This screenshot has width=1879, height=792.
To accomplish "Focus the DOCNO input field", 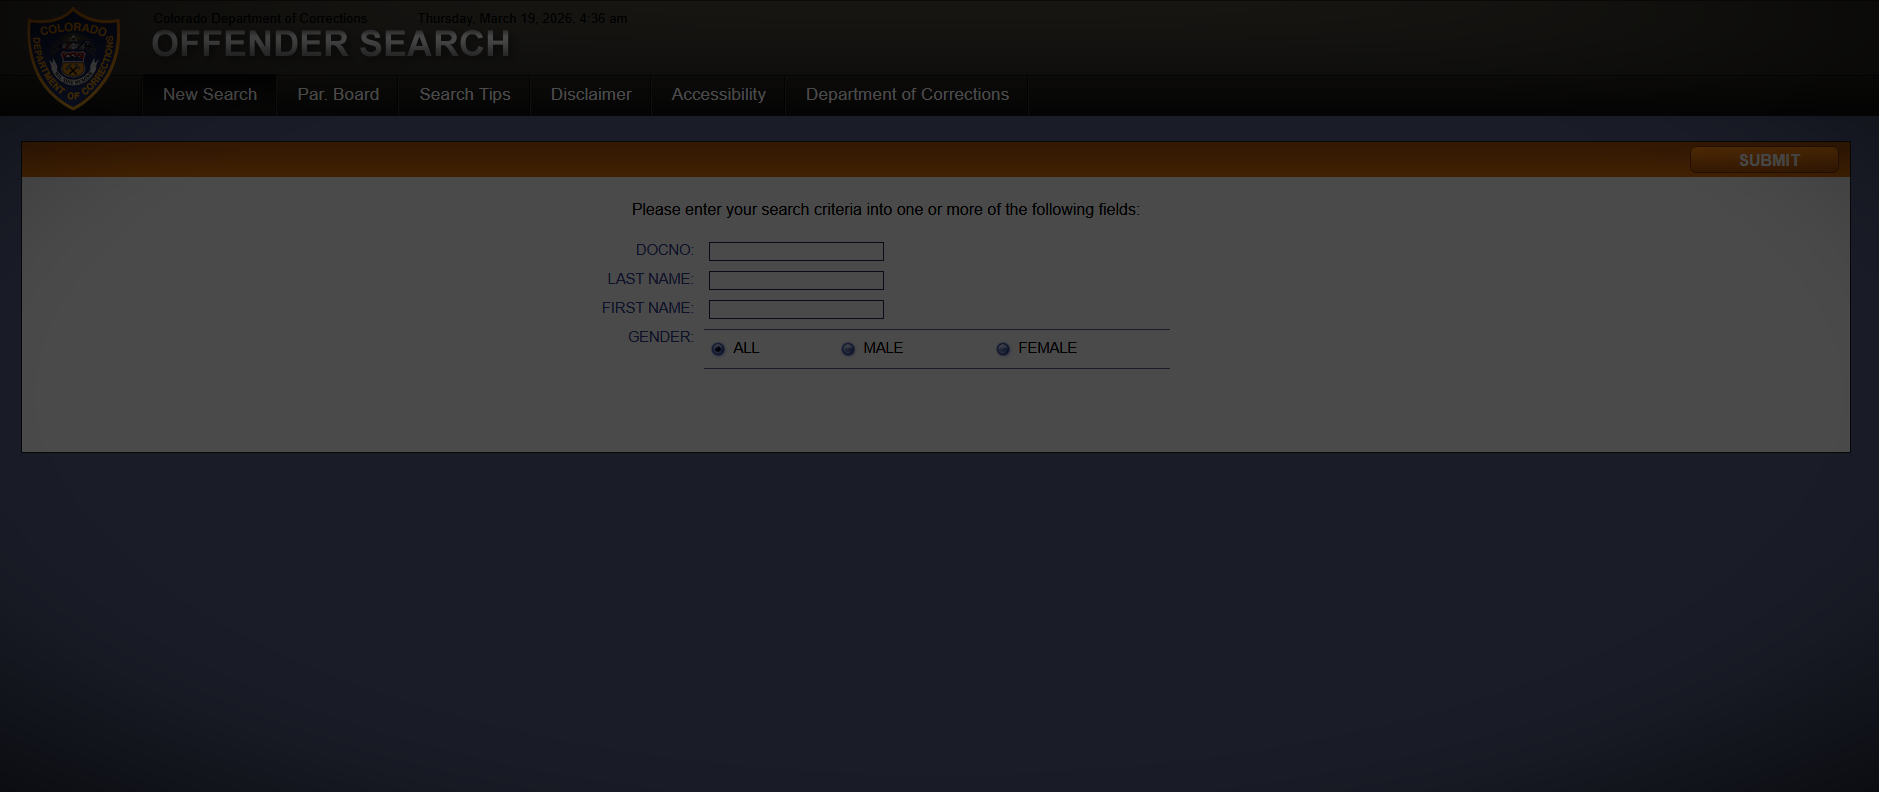I will 796,251.
